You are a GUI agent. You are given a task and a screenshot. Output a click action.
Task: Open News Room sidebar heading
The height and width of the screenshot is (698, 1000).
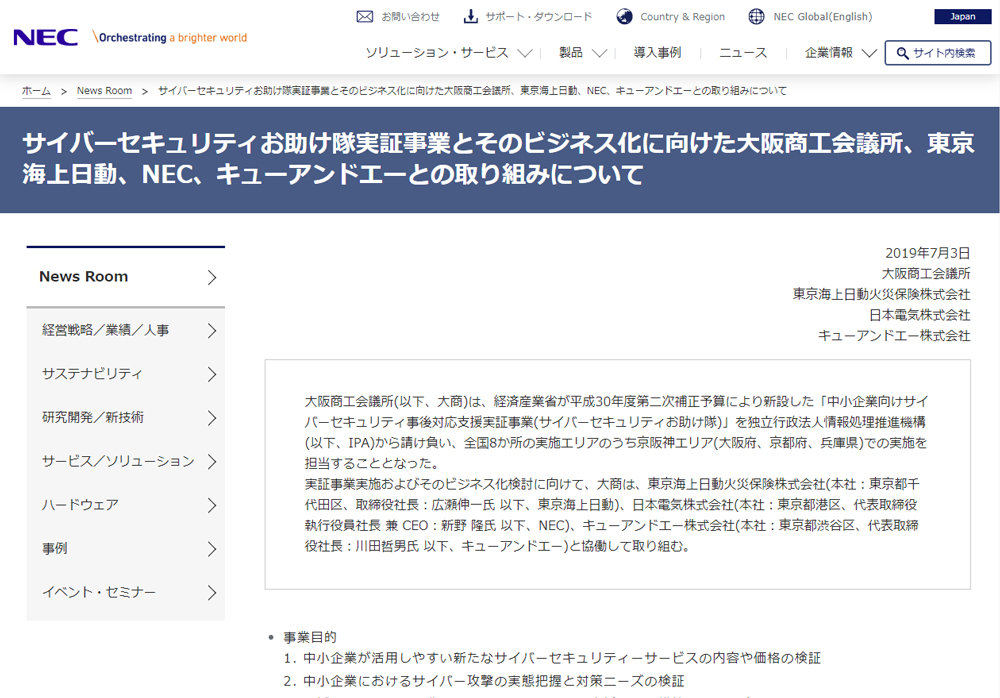pos(84,277)
